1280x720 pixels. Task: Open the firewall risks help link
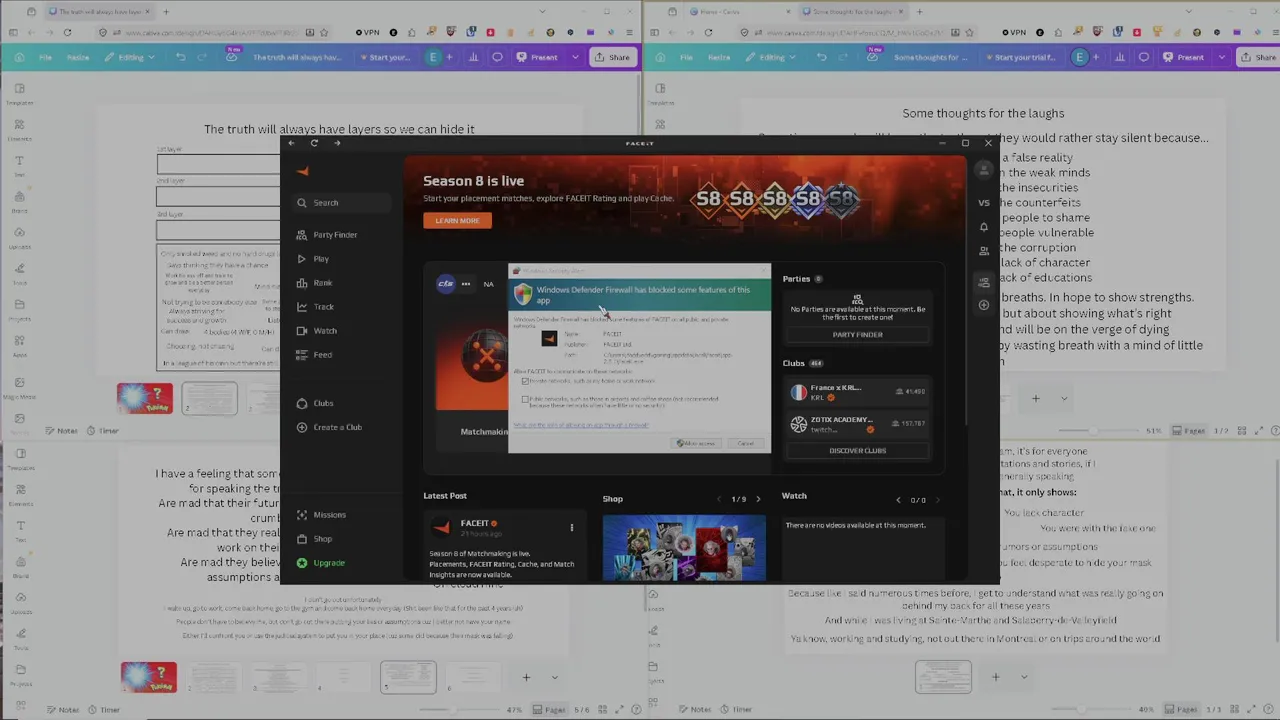(x=581, y=425)
